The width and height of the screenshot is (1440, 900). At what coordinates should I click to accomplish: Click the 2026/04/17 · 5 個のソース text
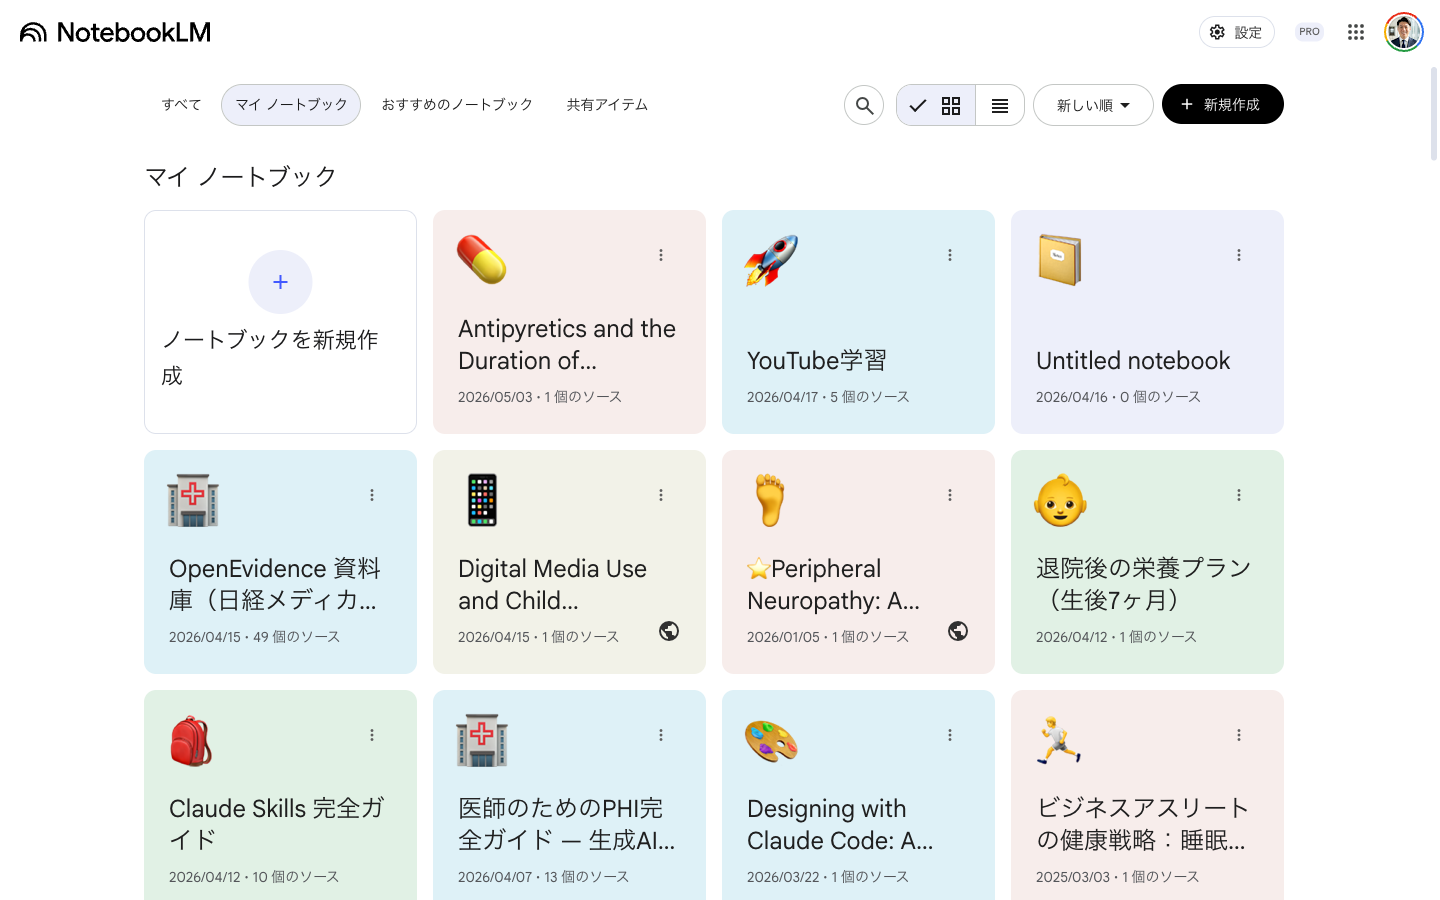tap(828, 397)
